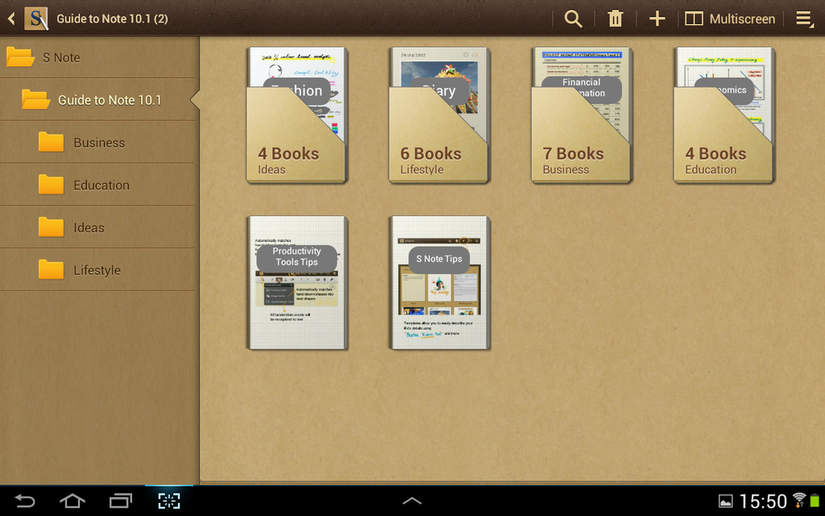Open the 4 Books Ideas folder card
The image size is (825, 516).
coord(297,115)
